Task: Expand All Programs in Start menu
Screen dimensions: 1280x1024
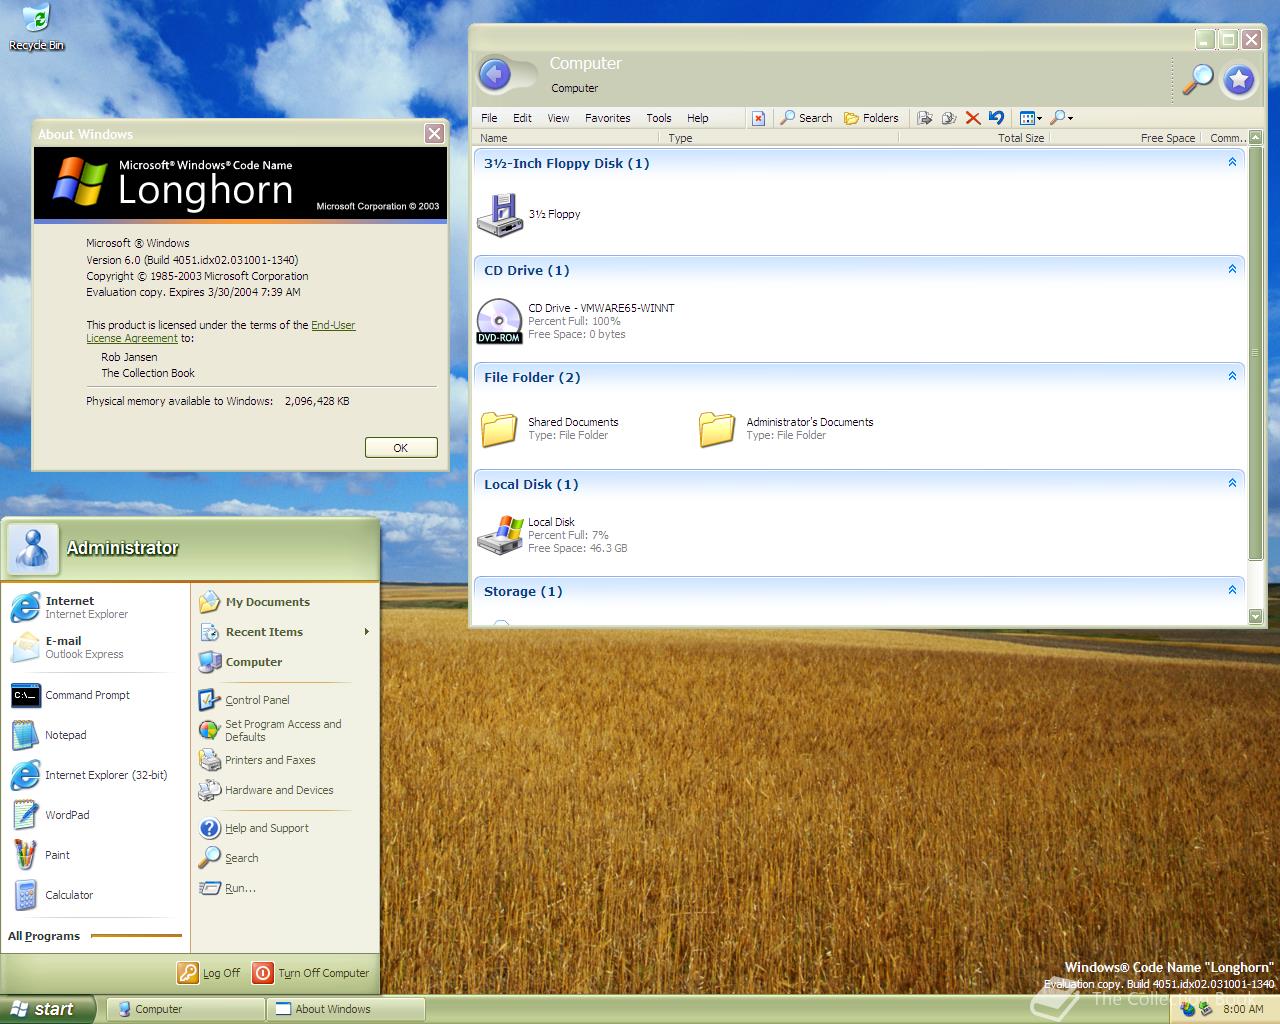Action: pyautogui.click(x=95, y=936)
